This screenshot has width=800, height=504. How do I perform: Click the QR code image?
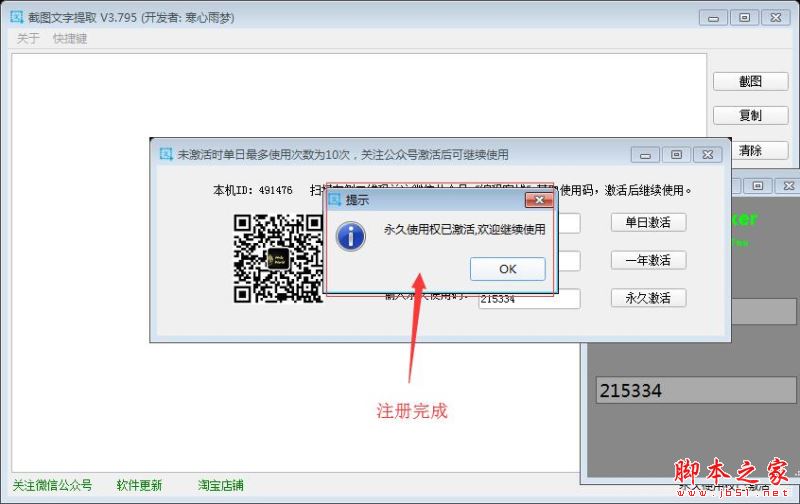(x=279, y=259)
